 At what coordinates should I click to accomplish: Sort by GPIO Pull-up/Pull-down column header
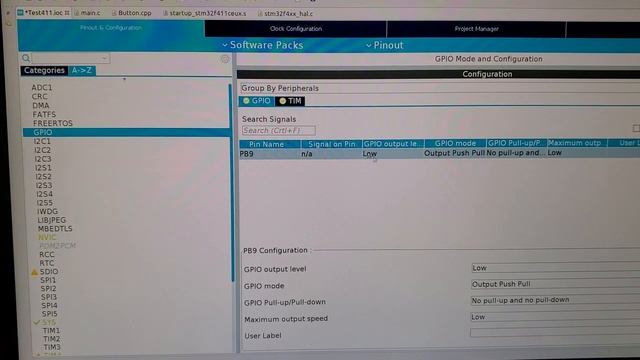tap(516, 143)
